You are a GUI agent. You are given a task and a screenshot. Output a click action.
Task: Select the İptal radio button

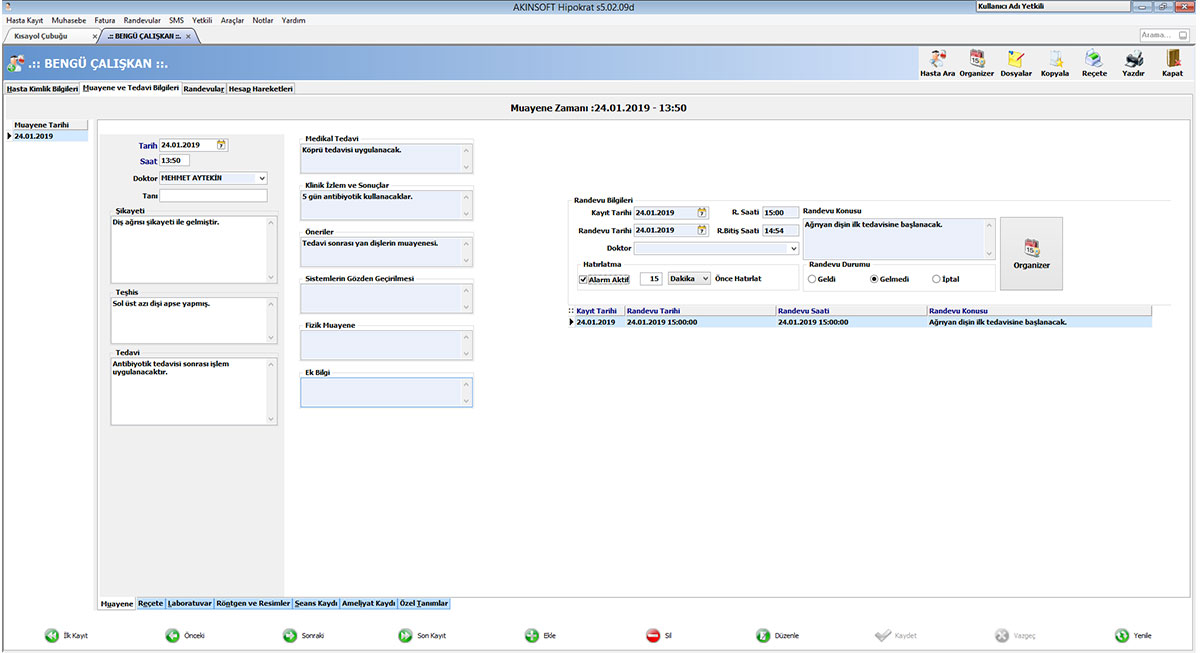point(936,279)
